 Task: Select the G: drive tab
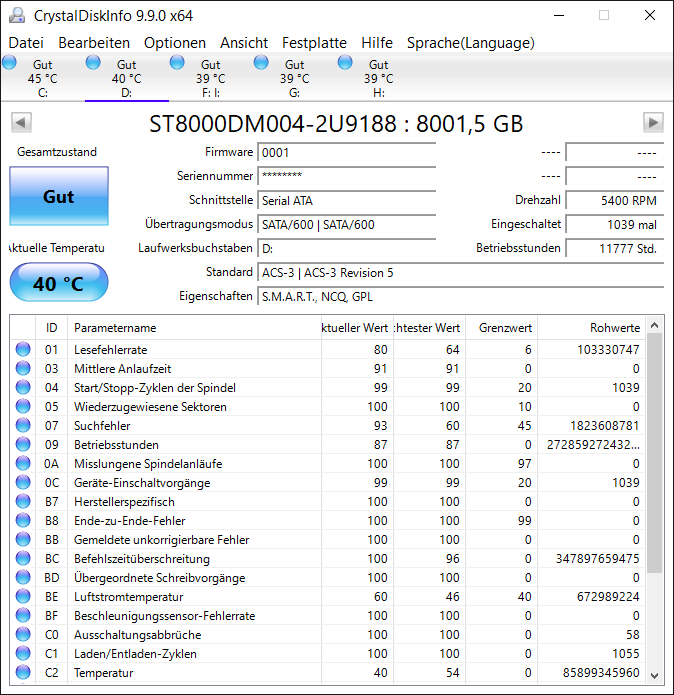coord(294,78)
